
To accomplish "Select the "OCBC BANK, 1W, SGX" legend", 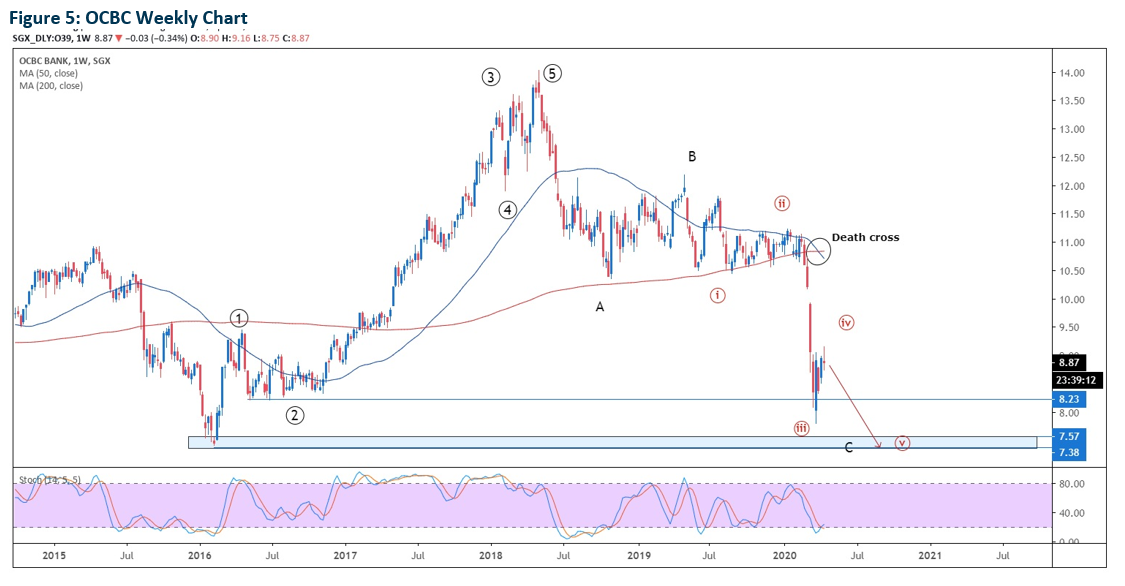I will click(65, 61).
